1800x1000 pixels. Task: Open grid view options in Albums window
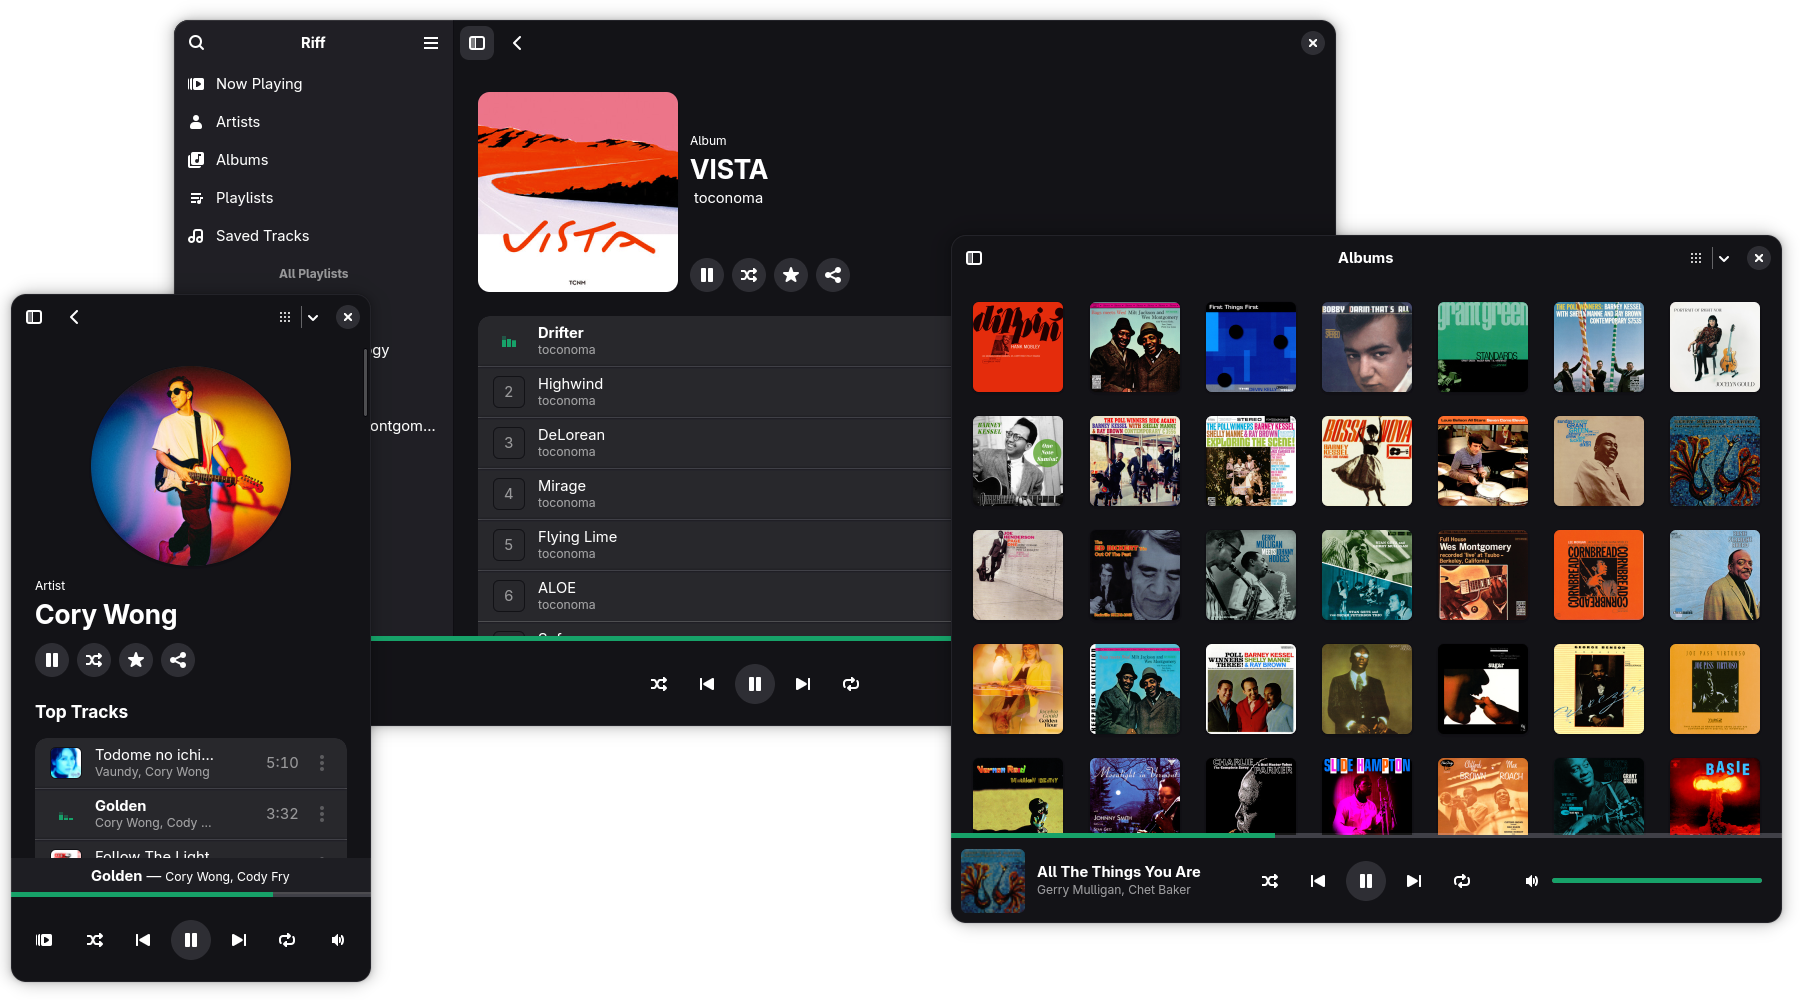[x=1696, y=258]
